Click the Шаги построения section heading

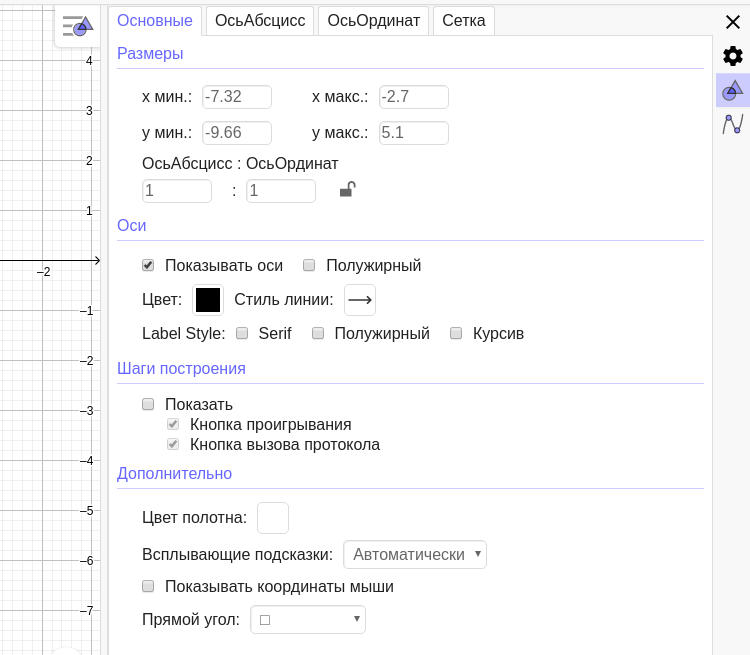coord(181,368)
